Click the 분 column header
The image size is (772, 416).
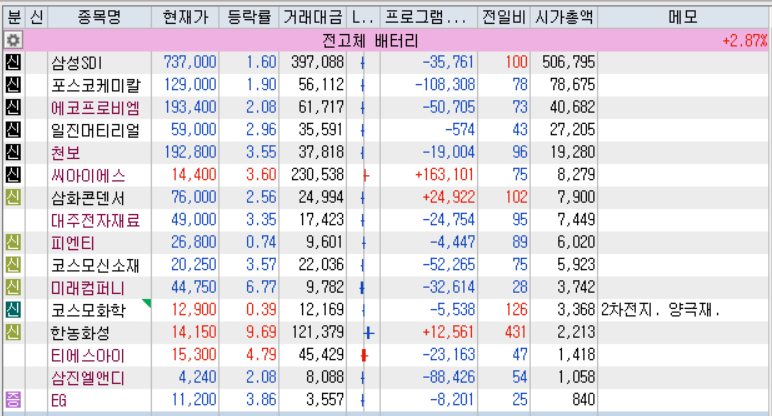pos(14,18)
